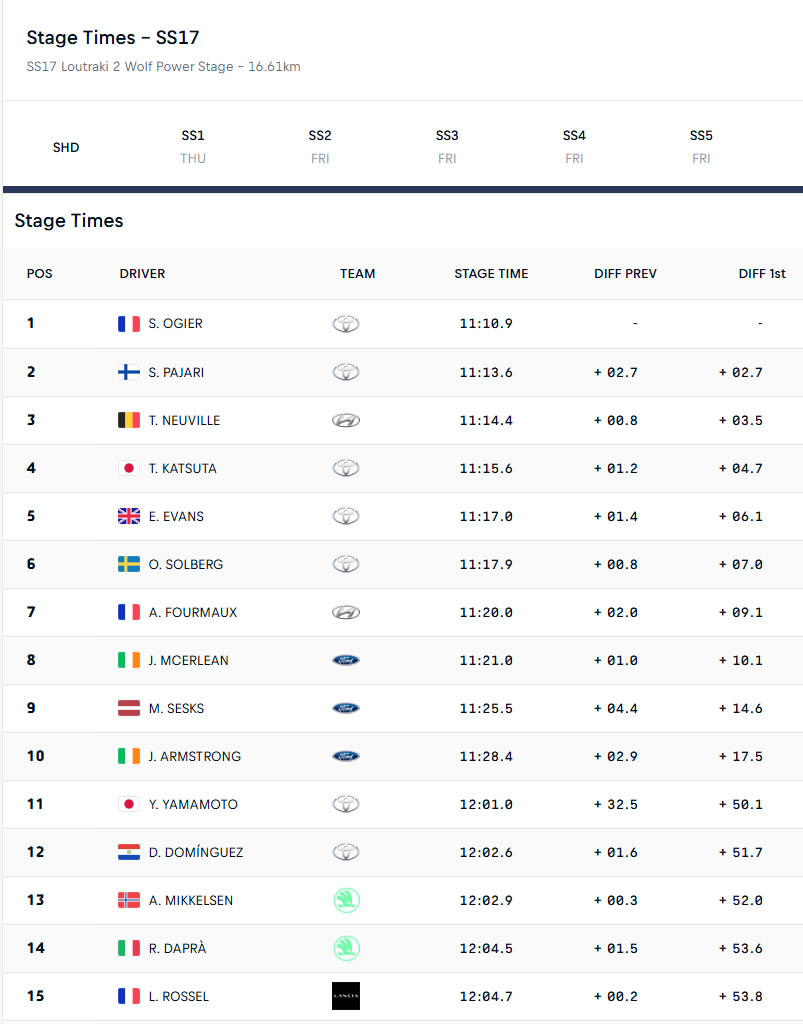
Task: Click the DIFF PREV column header
Action: [x=625, y=274]
